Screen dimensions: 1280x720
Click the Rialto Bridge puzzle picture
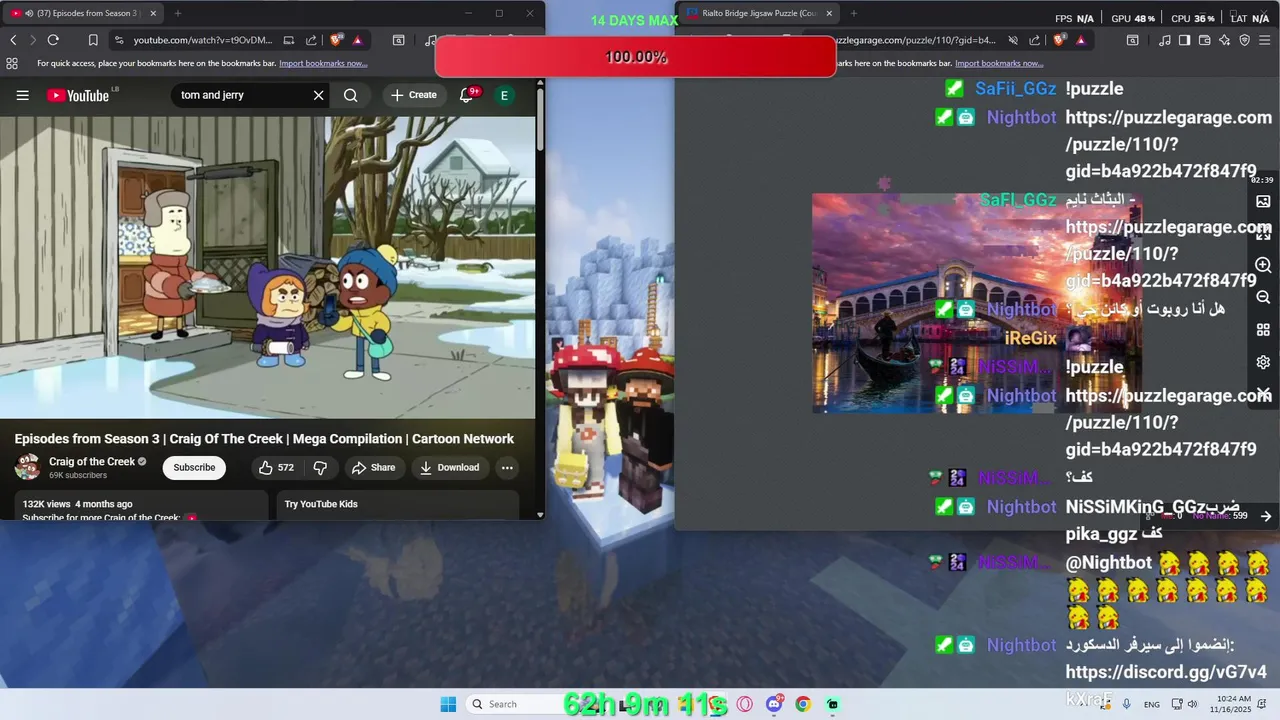point(975,303)
